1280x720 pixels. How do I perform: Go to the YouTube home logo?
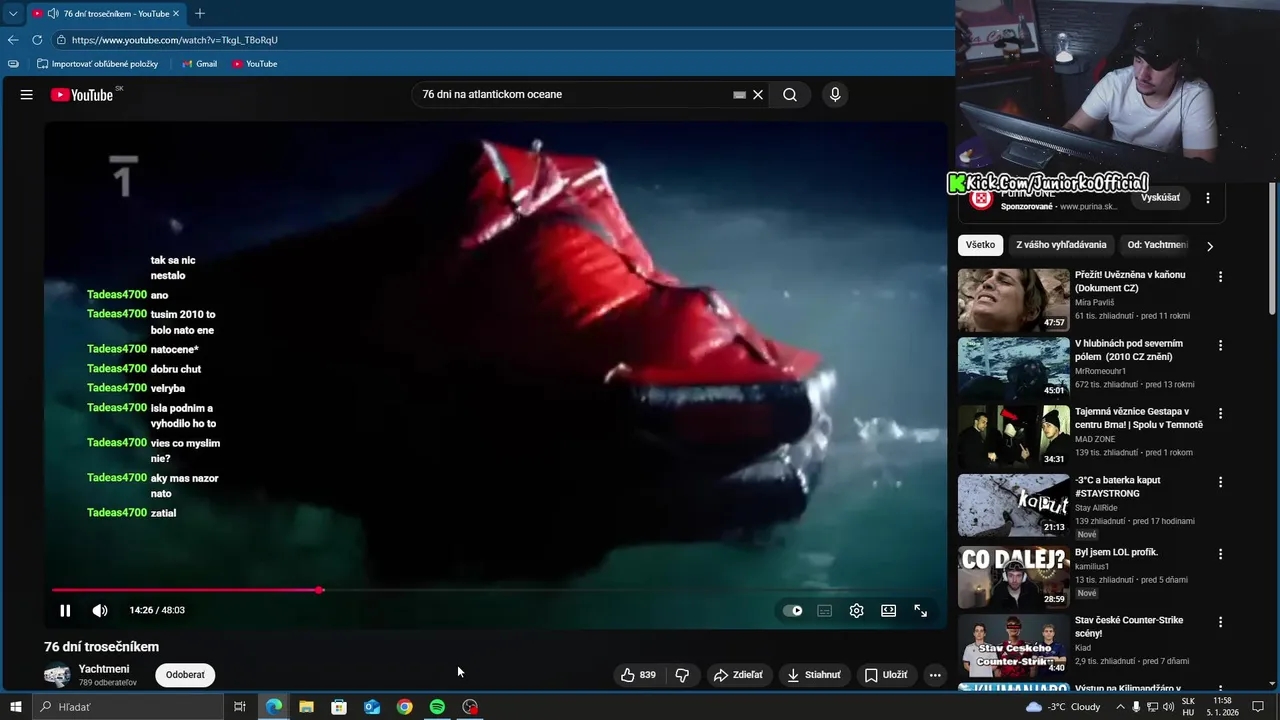(82, 95)
